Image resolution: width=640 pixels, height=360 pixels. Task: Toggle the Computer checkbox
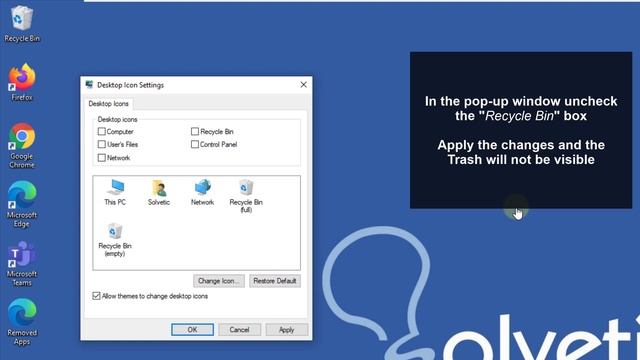[102, 131]
